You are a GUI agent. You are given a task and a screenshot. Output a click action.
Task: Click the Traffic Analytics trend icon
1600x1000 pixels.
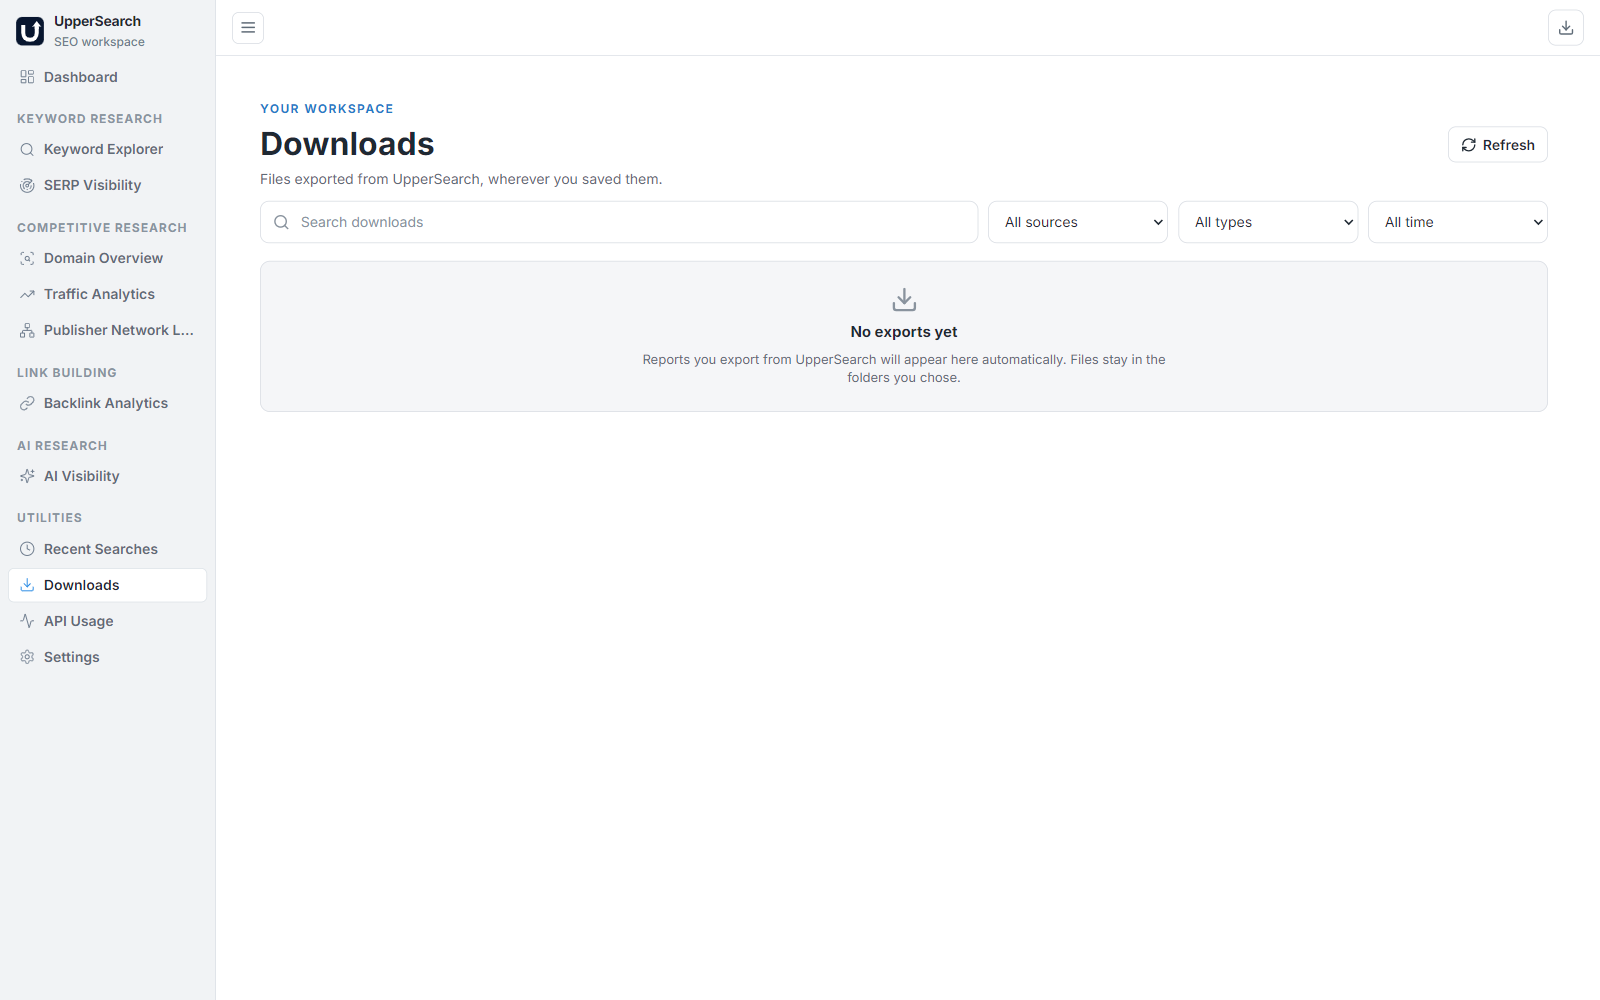point(27,294)
